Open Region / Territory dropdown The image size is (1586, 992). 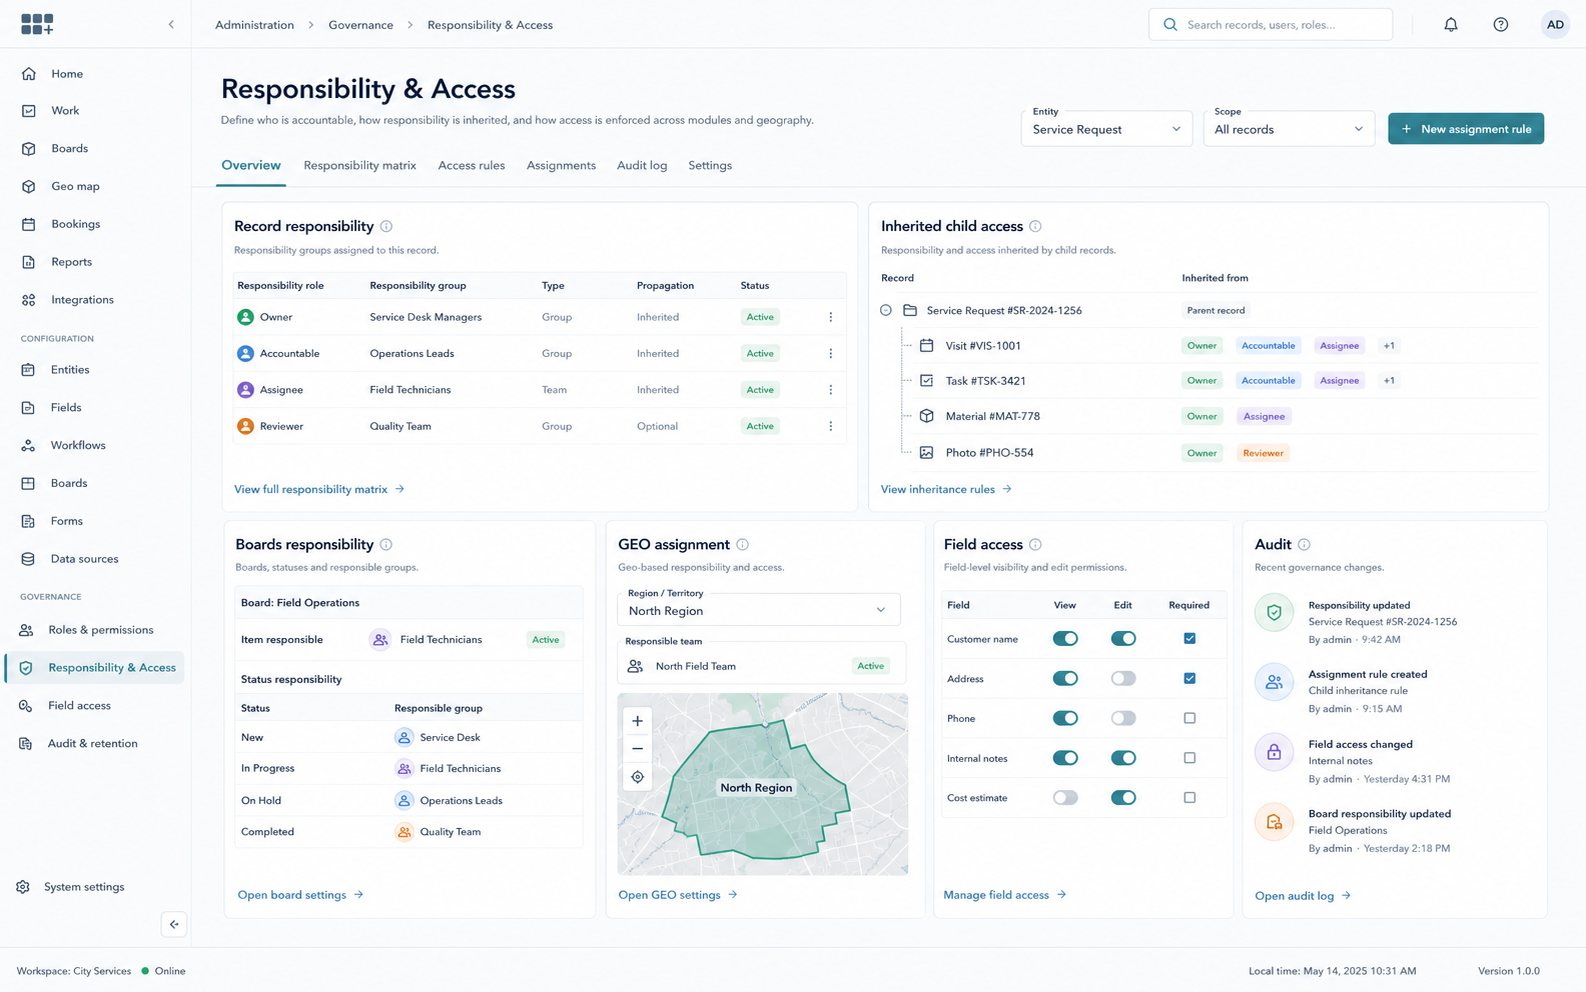coord(758,610)
